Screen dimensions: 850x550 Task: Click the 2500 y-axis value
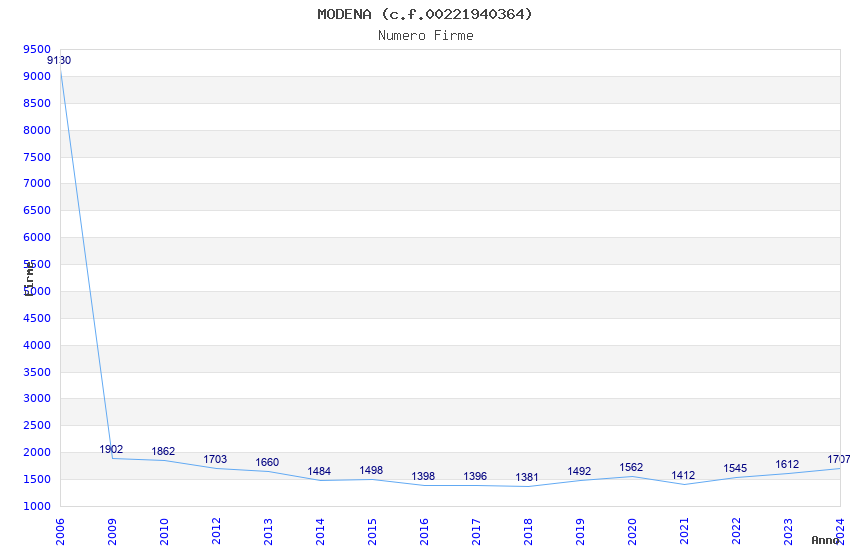click(37, 425)
